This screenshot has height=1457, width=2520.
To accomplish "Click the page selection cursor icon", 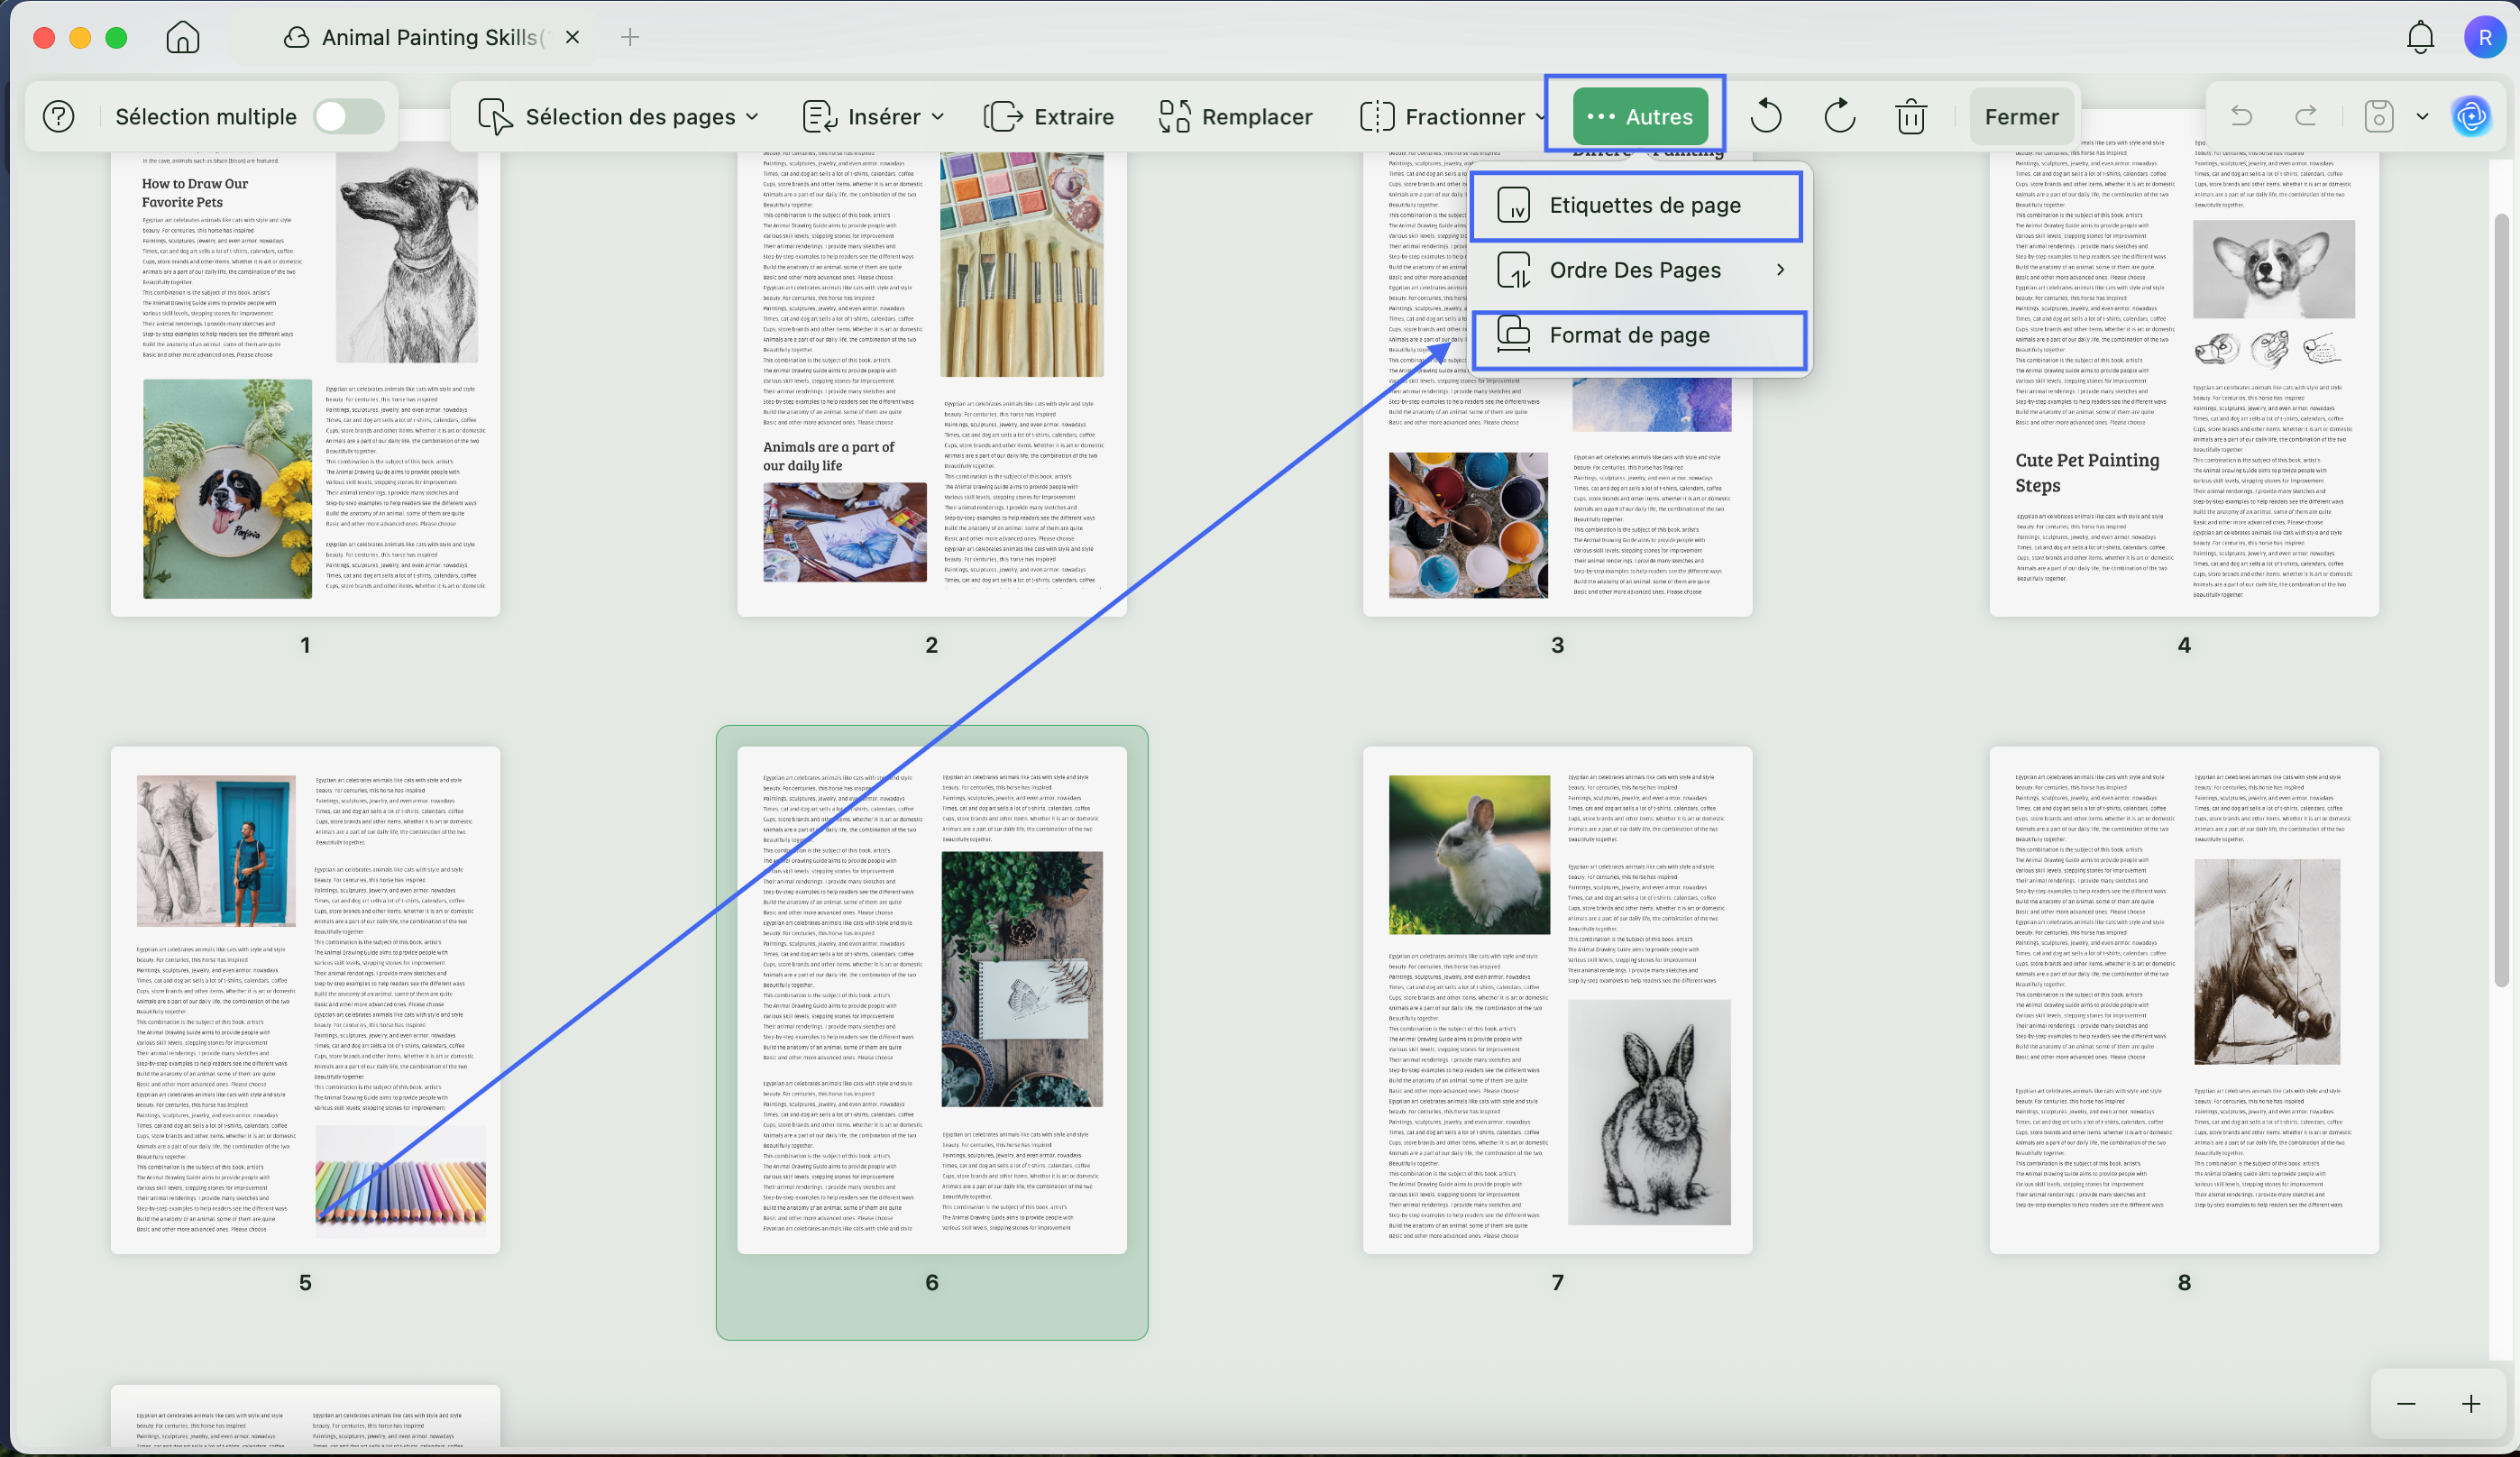I will click(495, 117).
